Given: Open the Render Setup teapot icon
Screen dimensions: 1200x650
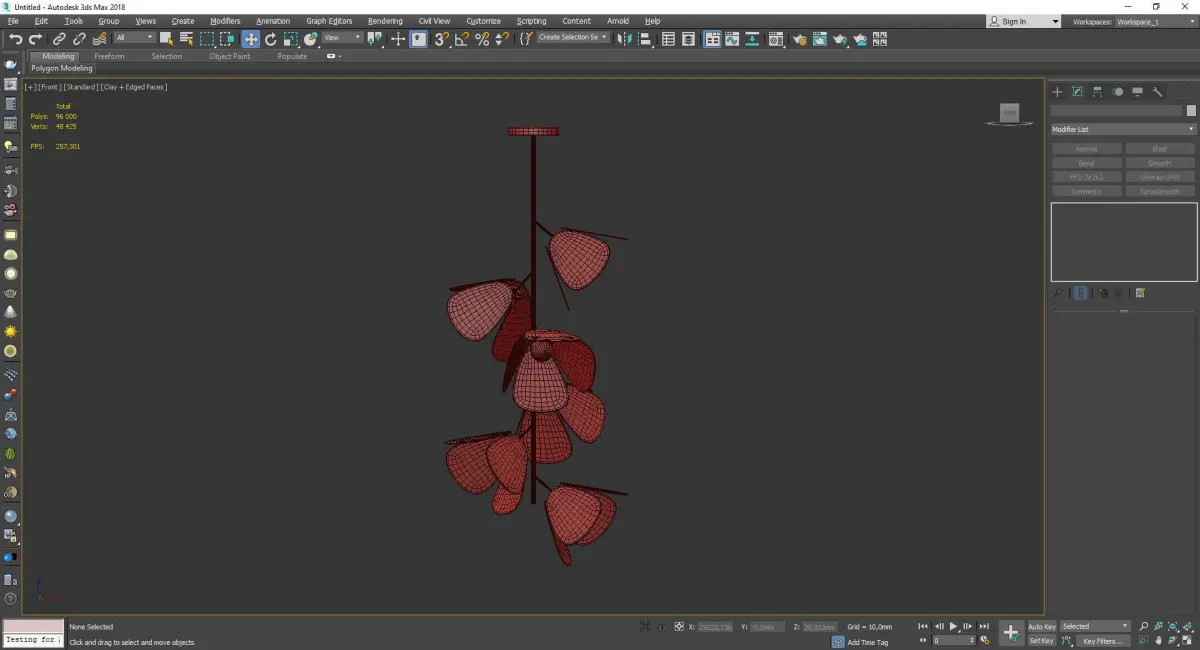Looking at the screenshot, I should (x=799, y=39).
